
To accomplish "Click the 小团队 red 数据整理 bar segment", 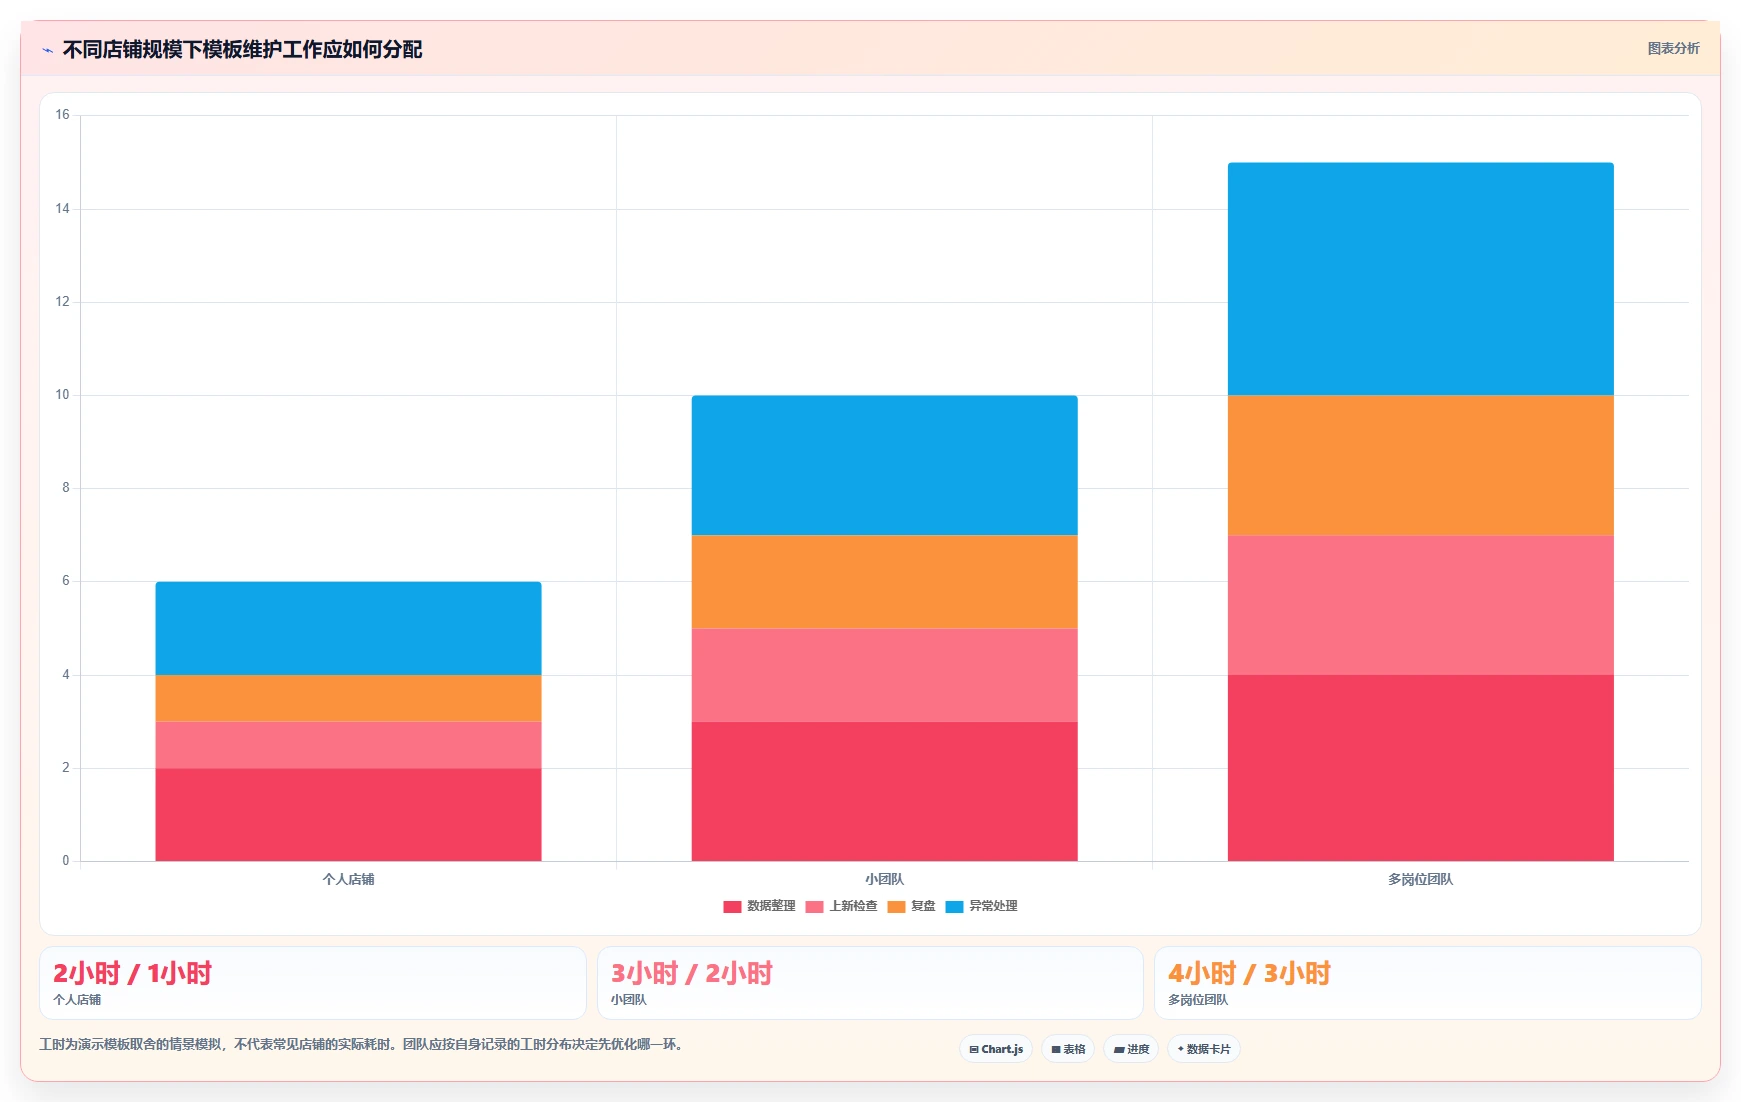I will (884, 791).
